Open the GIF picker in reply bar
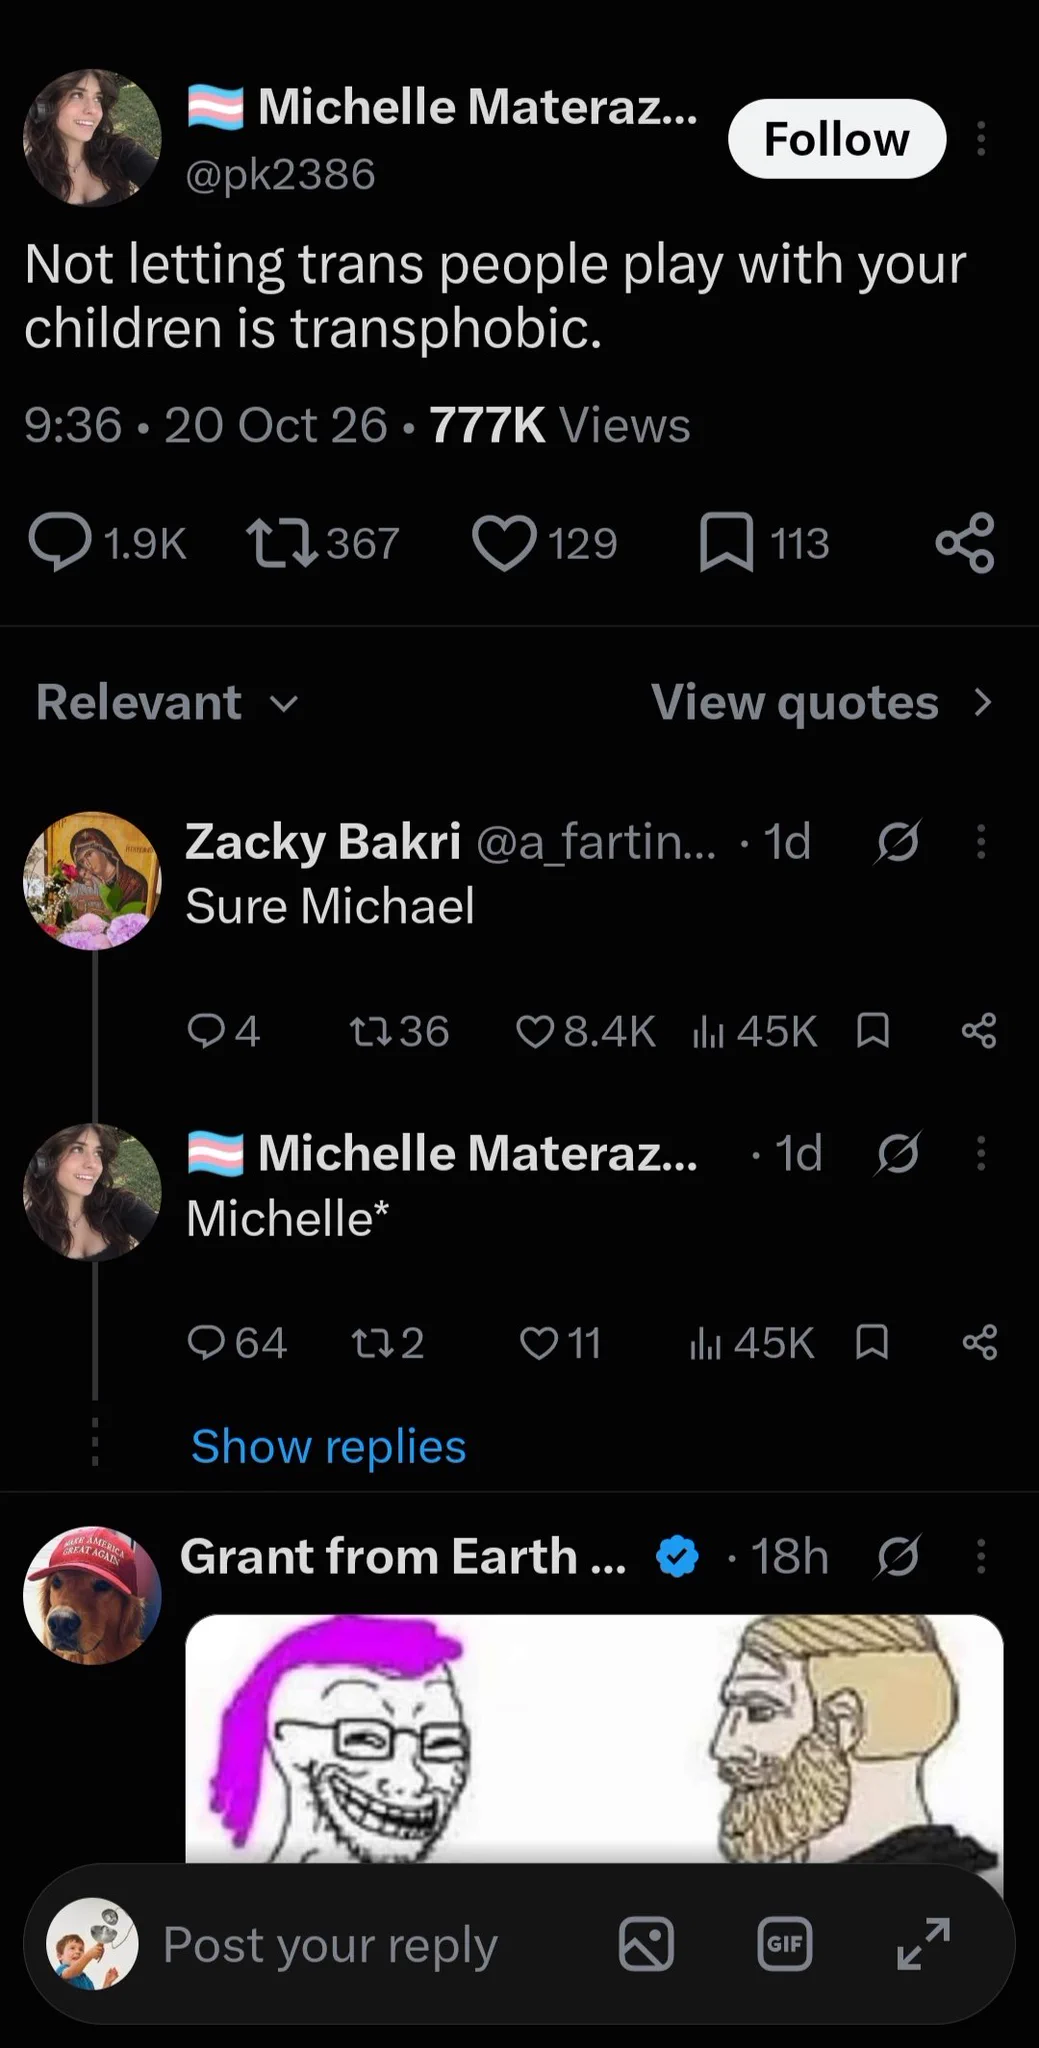1039x2048 pixels. pos(785,1944)
